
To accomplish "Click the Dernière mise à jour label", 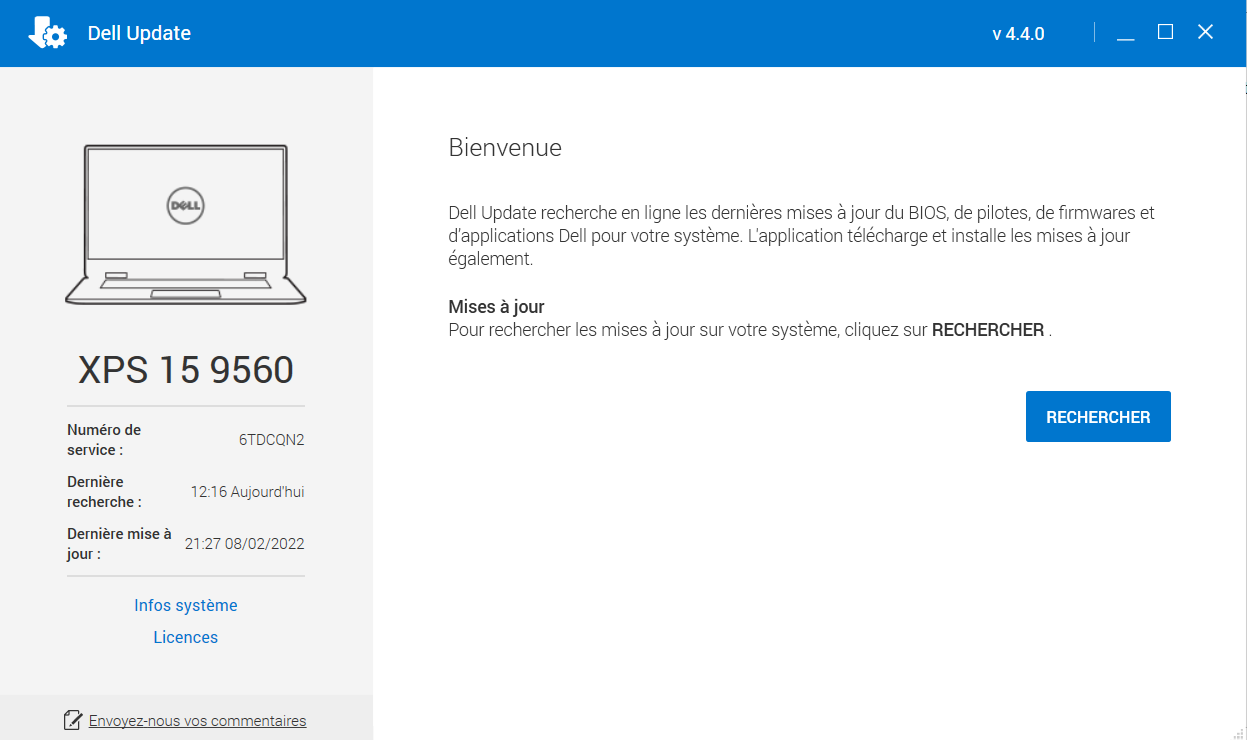I will pyautogui.click(x=119, y=544).
